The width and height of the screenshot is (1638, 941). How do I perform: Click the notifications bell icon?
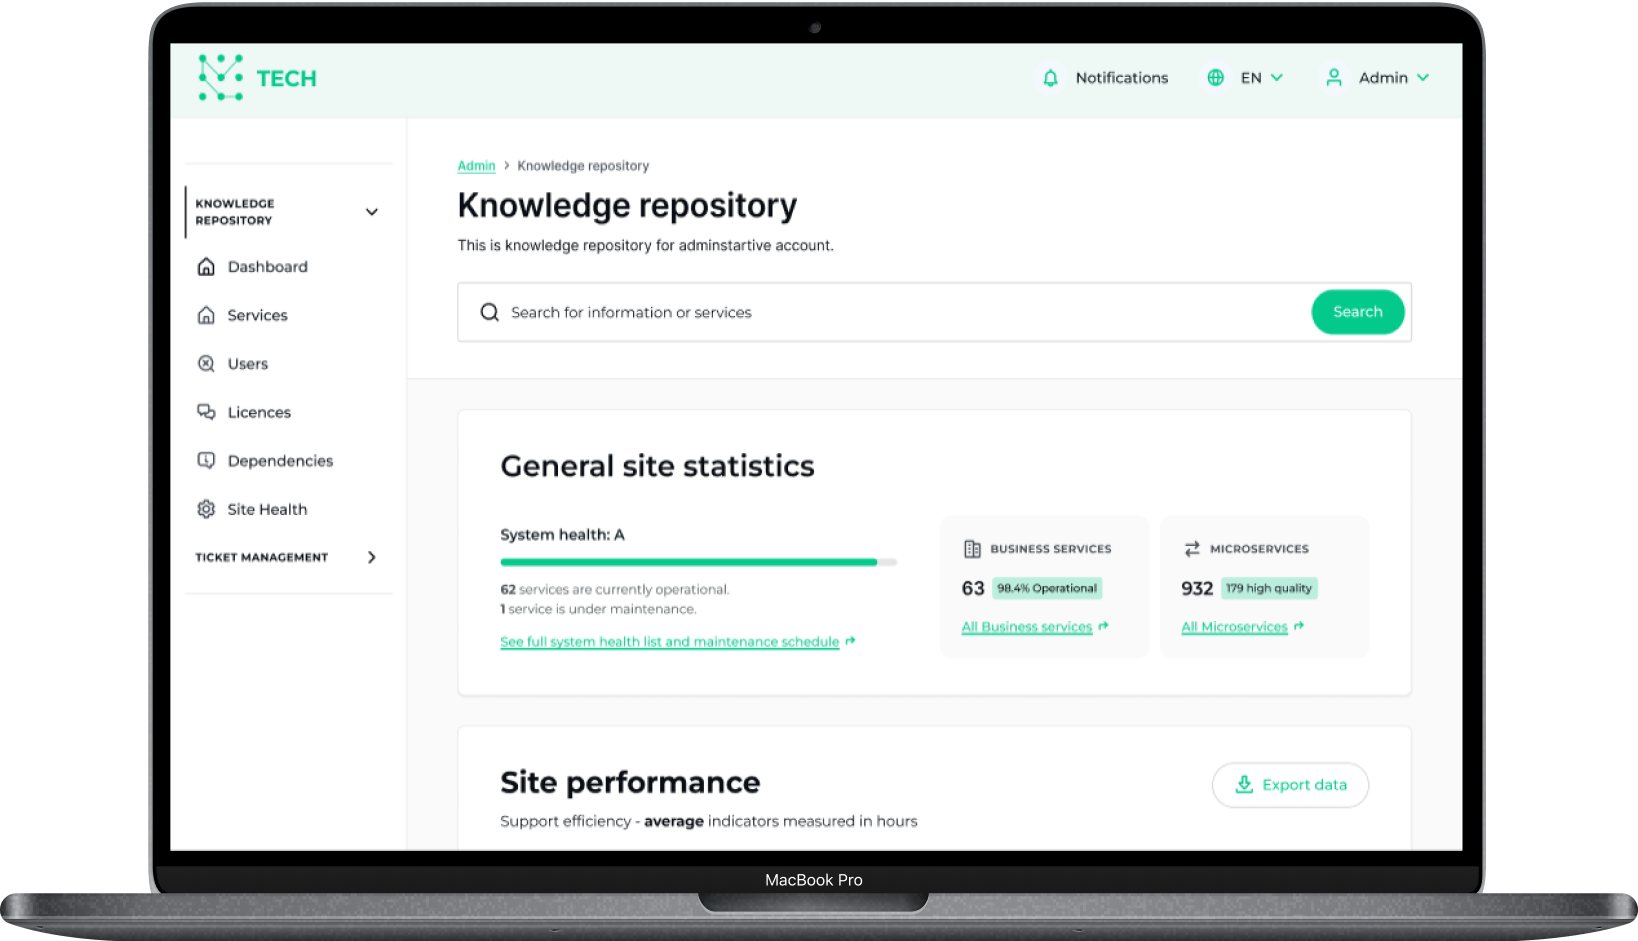click(1050, 78)
